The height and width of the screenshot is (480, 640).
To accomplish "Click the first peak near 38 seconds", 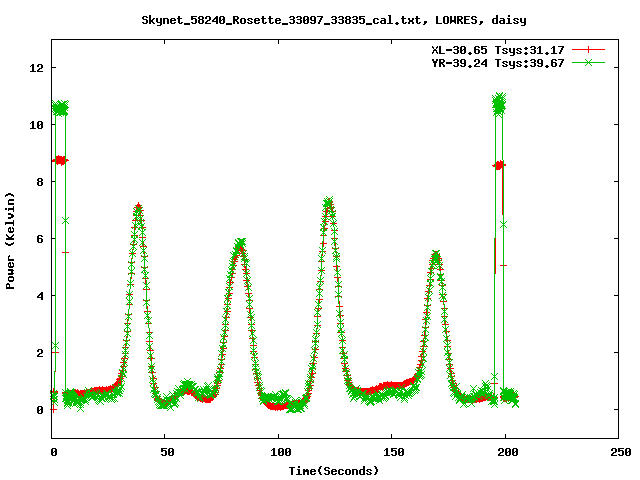I will coord(138,209).
